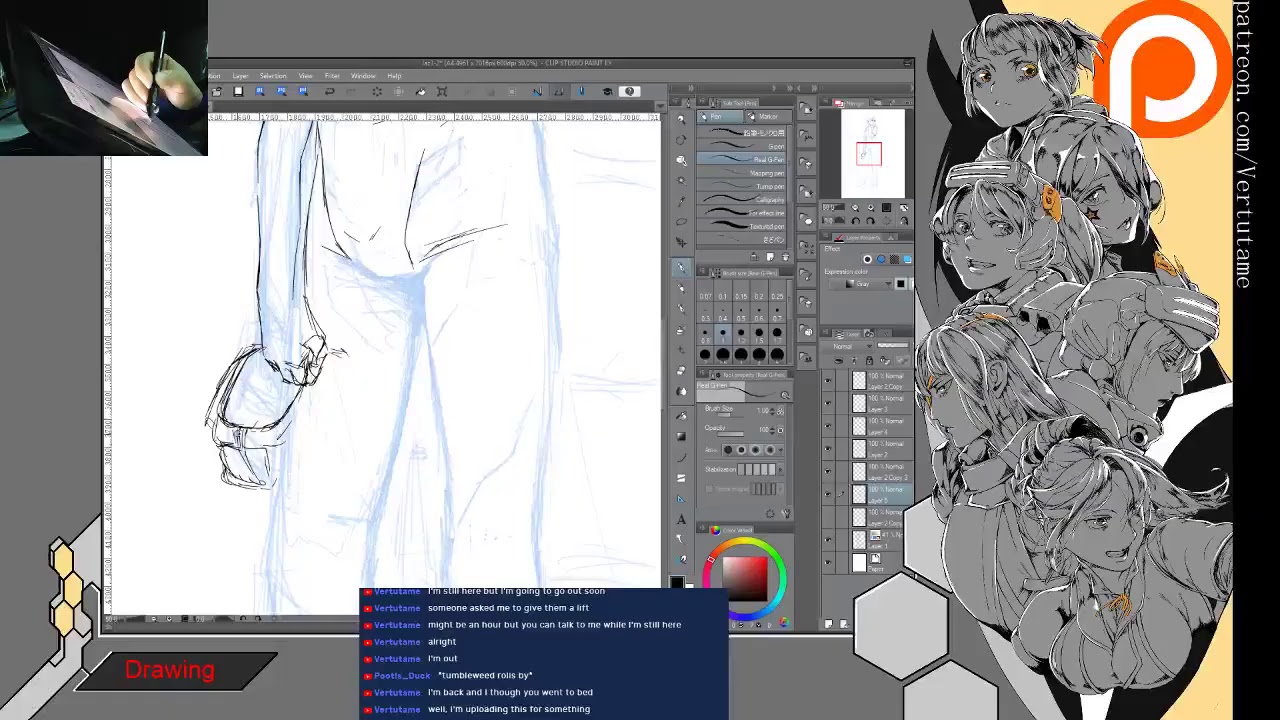Image resolution: width=1280 pixels, height=720 pixels.
Task: Open the Filter menu
Action: coord(332,76)
